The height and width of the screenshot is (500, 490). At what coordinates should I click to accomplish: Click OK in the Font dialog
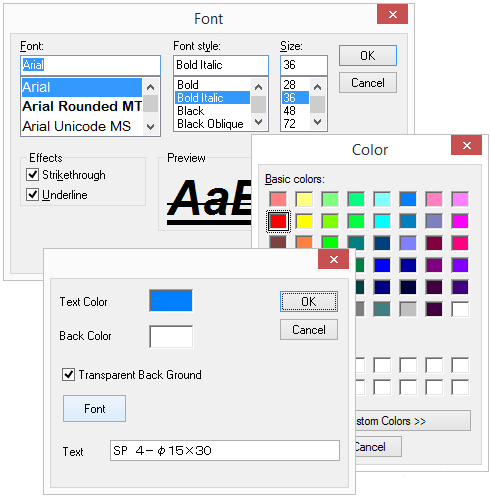click(x=368, y=55)
